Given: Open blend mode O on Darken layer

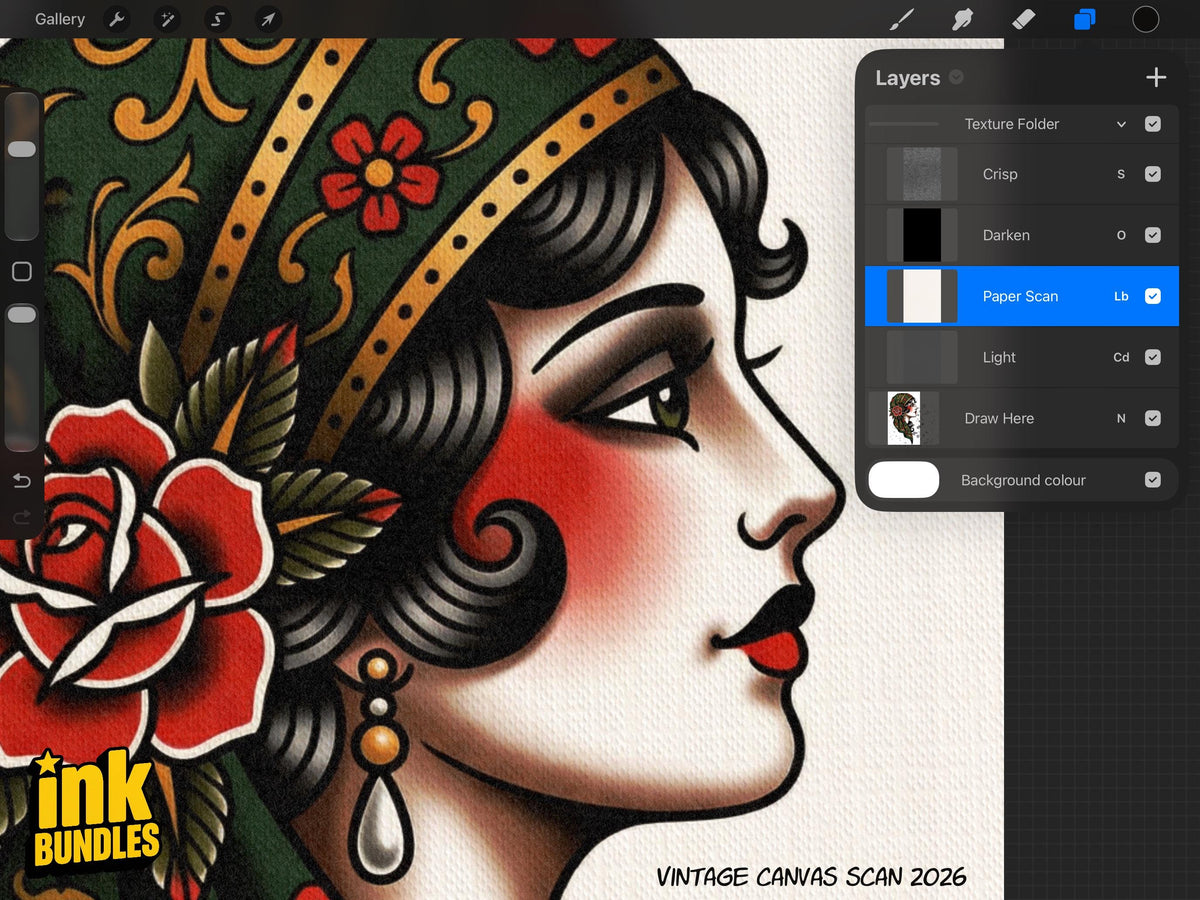Looking at the screenshot, I should [1121, 235].
